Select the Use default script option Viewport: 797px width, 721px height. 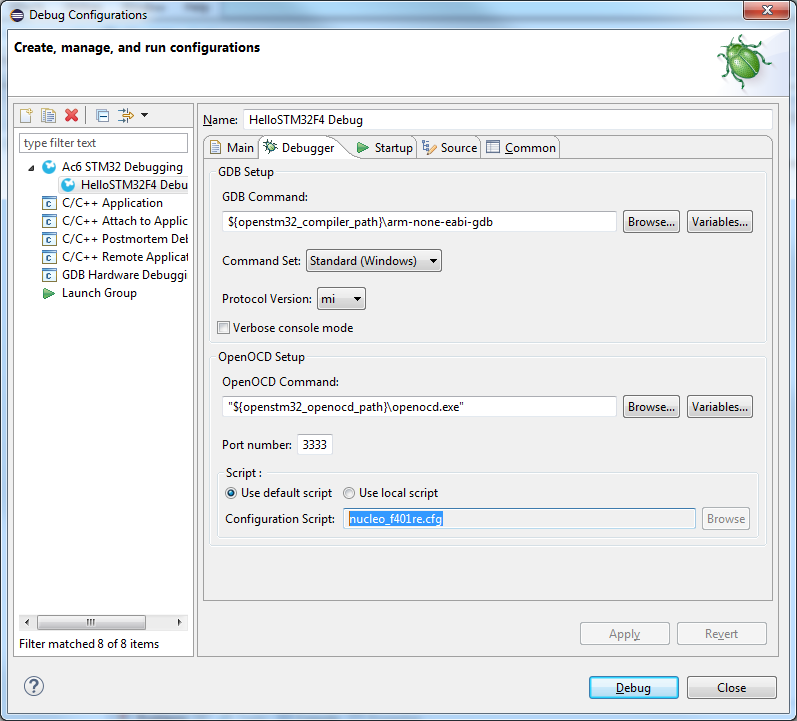231,493
